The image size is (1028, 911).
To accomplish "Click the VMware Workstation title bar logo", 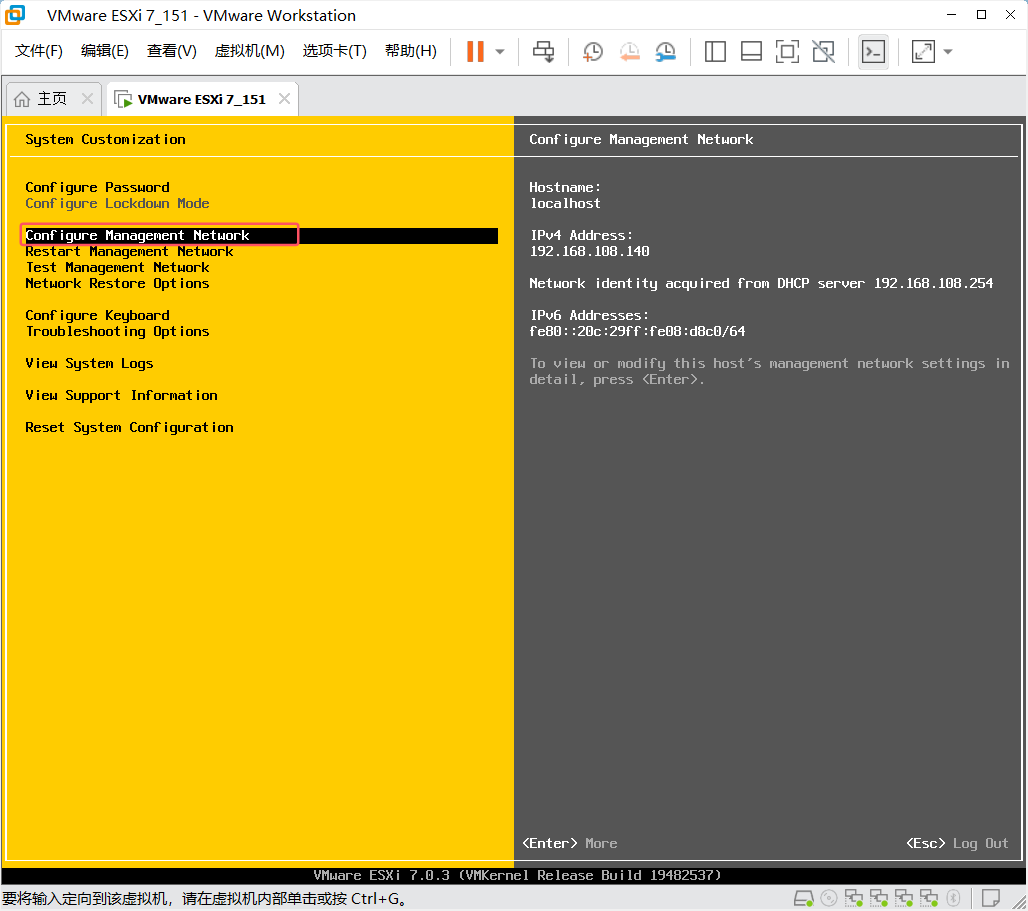I will point(15,14).
